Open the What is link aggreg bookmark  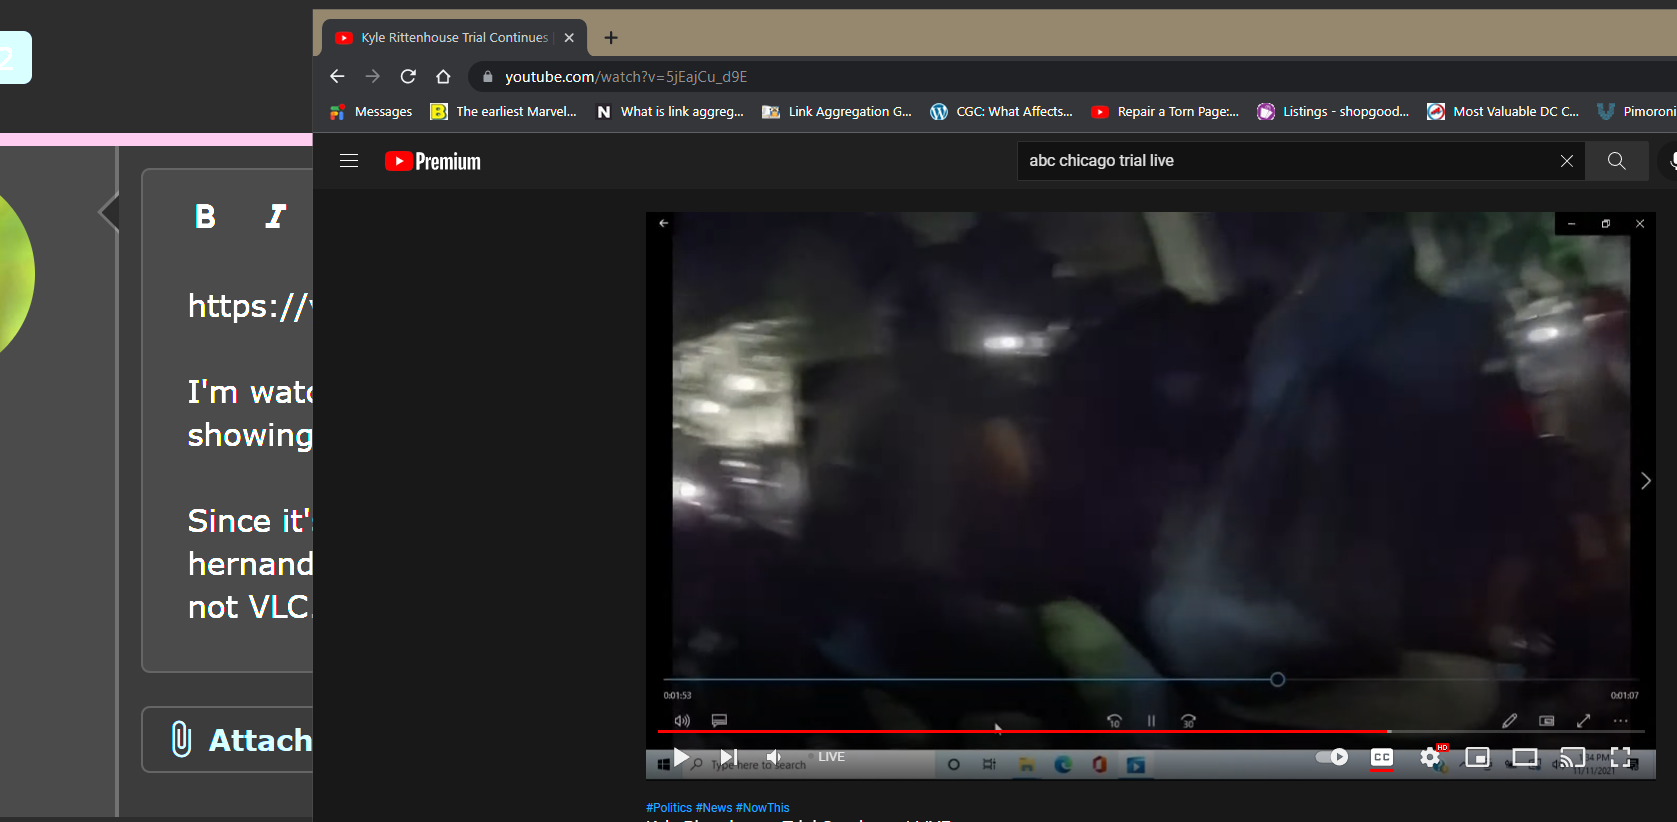tap(670, 112)
